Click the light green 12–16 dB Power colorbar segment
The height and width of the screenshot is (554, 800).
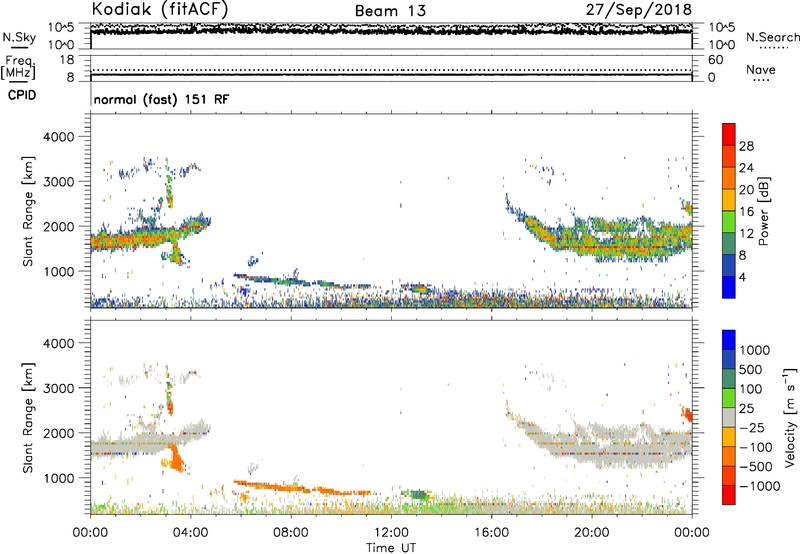729,222
